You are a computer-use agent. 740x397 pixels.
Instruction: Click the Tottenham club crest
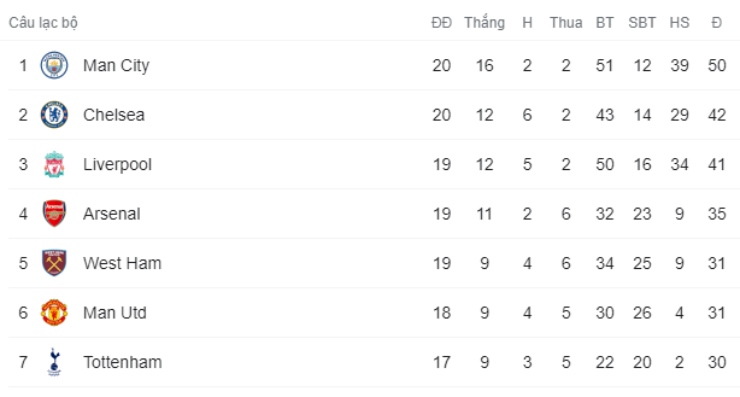[x=54, y=362]
